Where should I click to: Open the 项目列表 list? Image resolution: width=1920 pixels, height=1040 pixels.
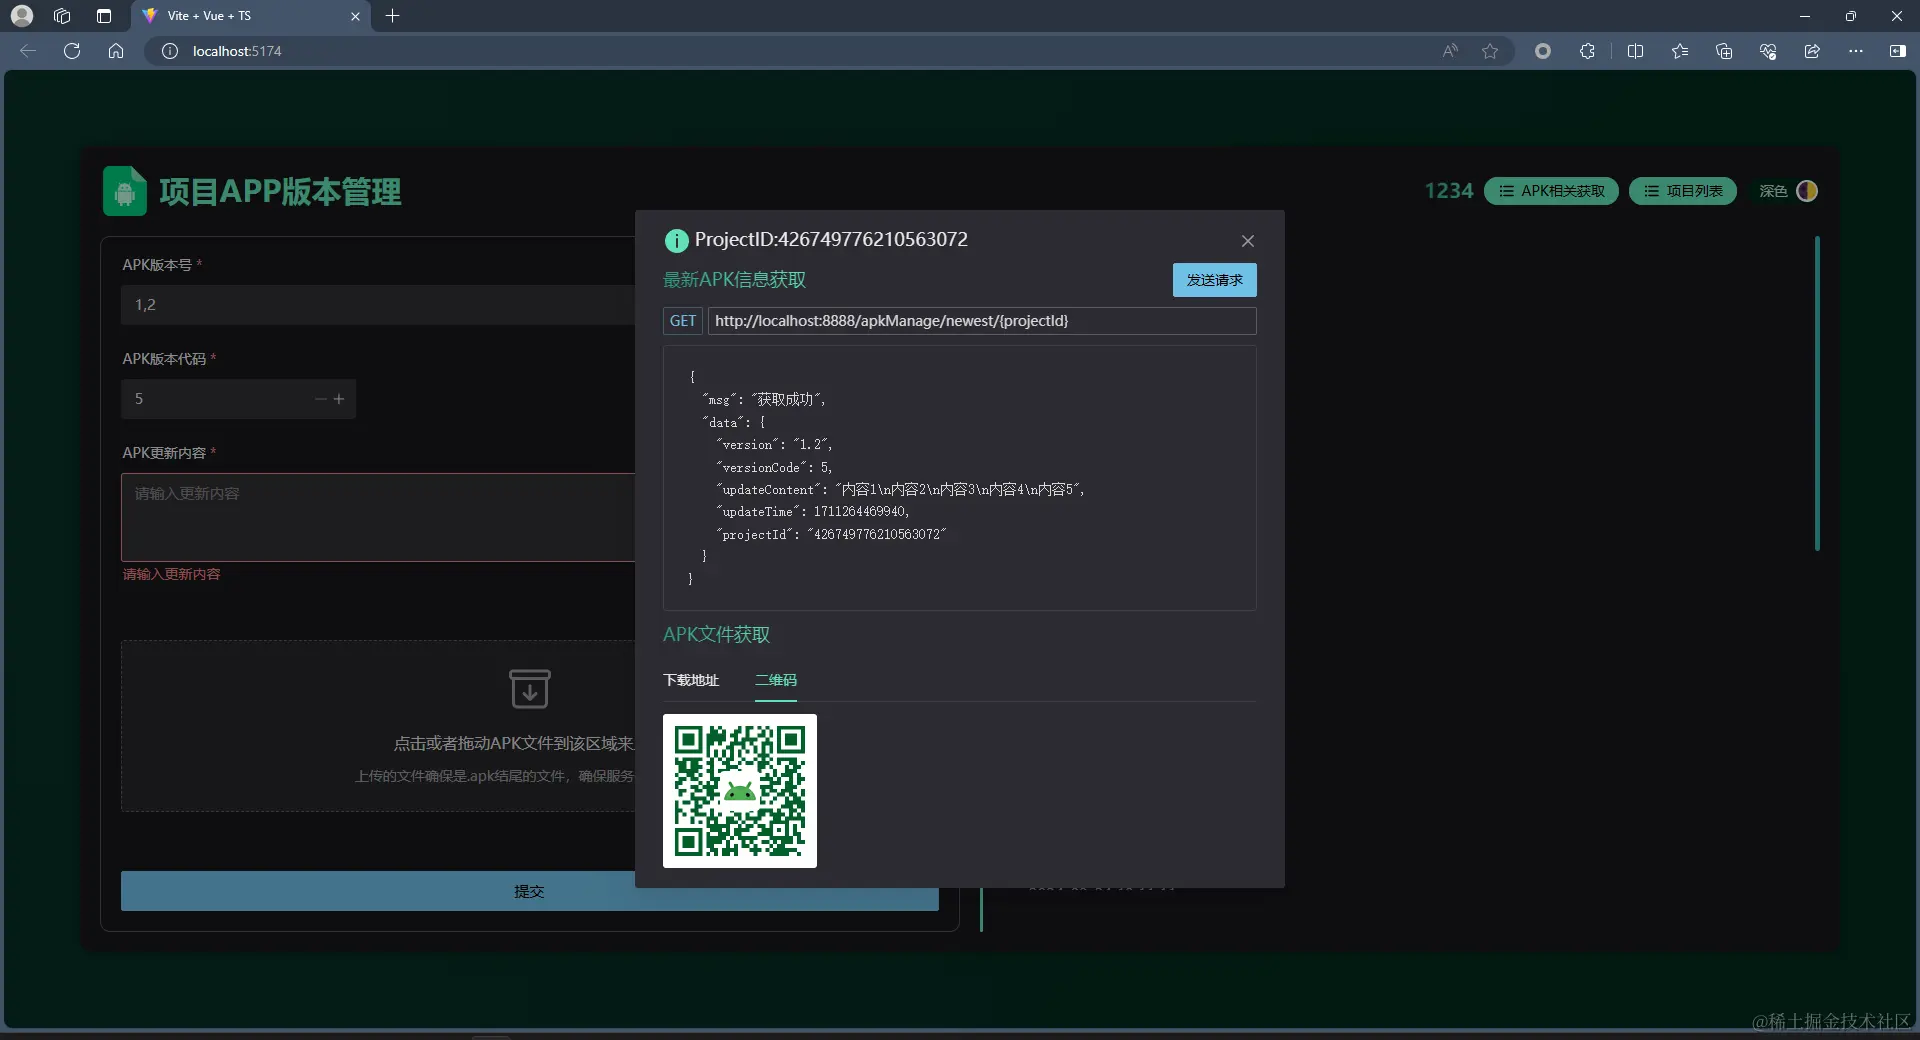click(1683, 191)
